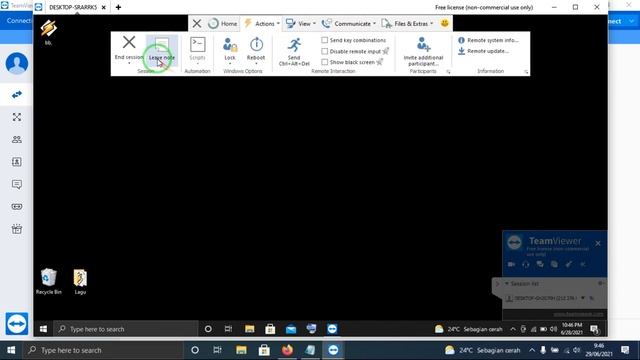Screen dimensions: 640x360
Task: Expand the Reboot dropdown arrow
Action: point(256,64)
